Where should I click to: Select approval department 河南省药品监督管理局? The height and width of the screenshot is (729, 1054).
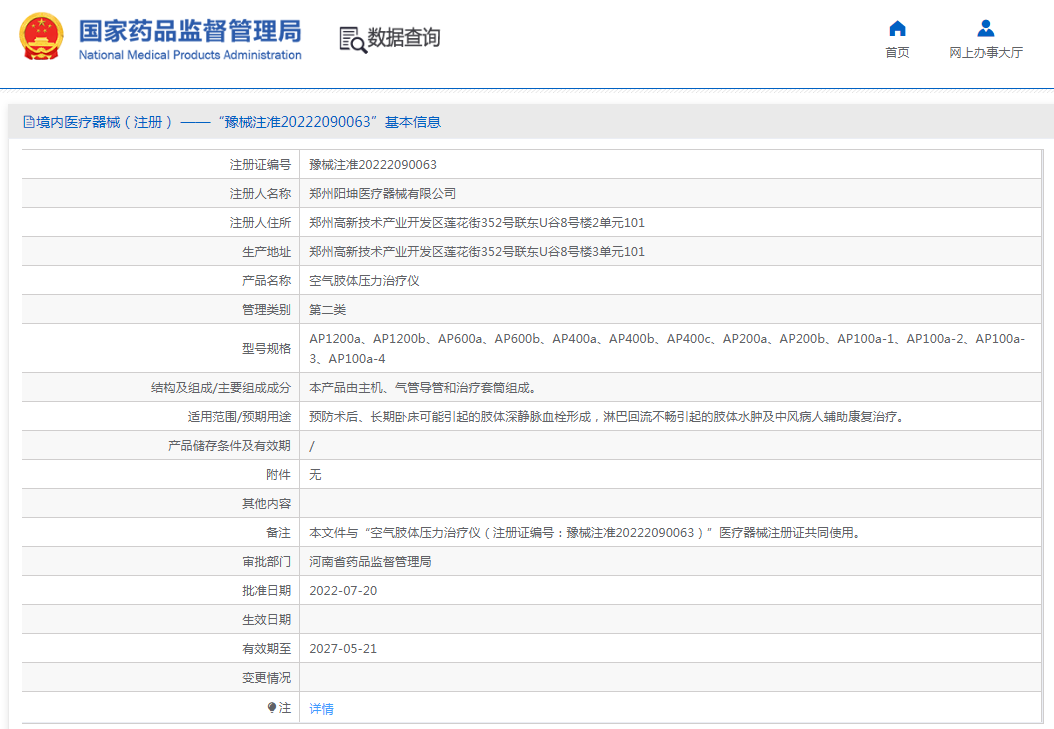pos(370,561)
